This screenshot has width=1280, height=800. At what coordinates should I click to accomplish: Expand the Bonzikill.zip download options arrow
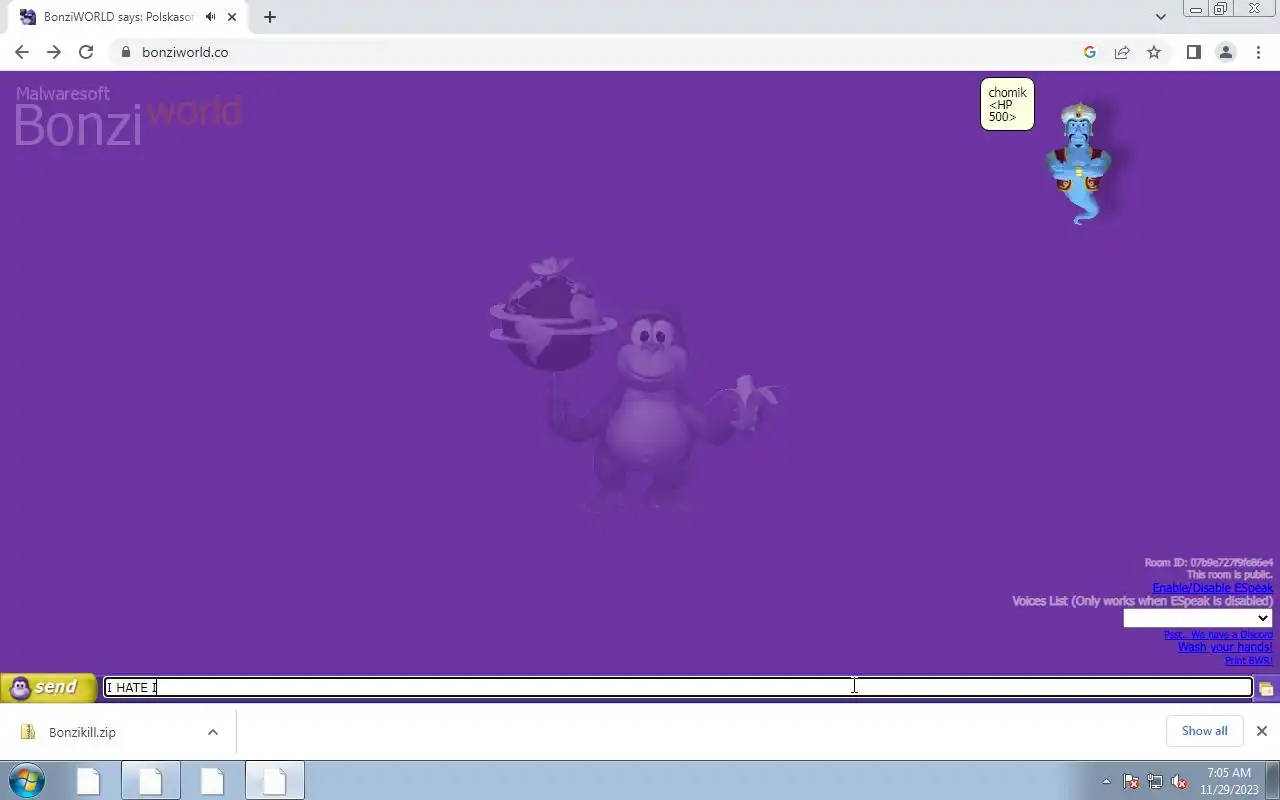tap(213, 732)
